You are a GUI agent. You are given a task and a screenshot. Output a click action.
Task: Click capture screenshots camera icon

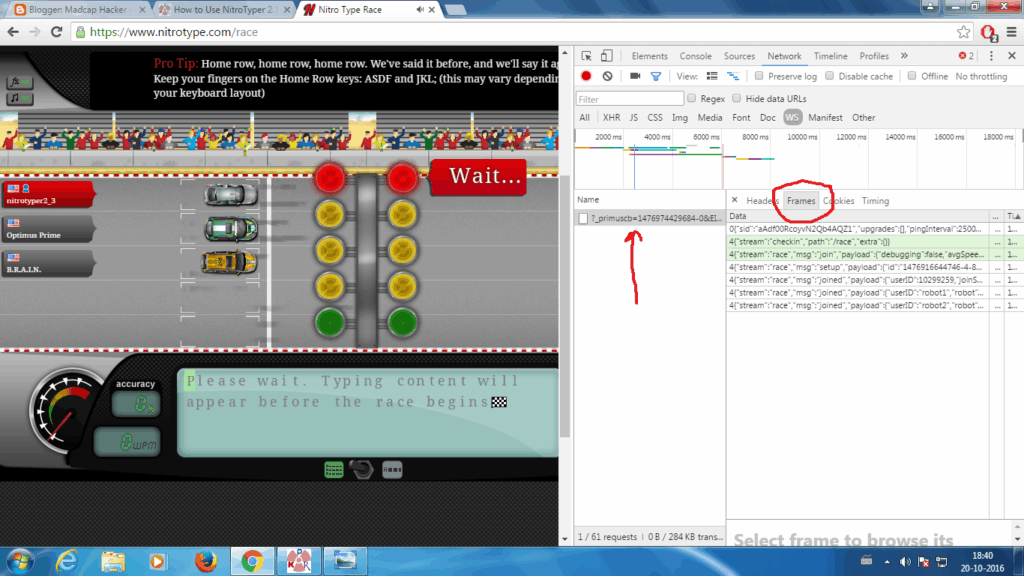coord(635,76)
